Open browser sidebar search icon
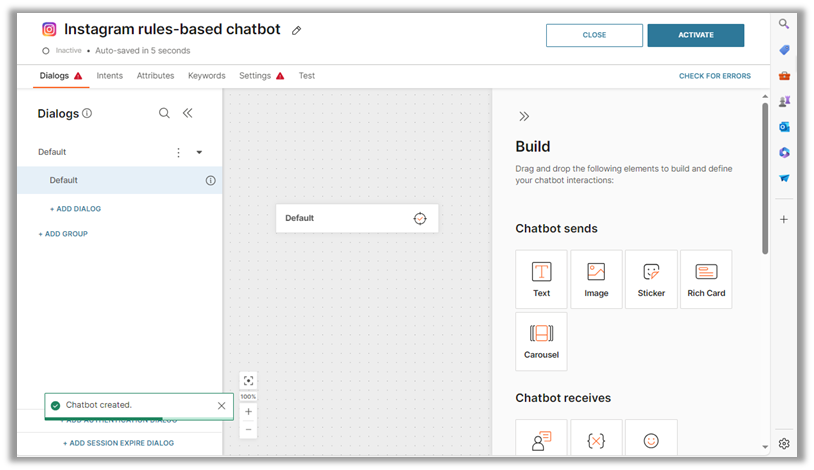The width and height of the screenshot is (814, 470). (x=784, y=24)
